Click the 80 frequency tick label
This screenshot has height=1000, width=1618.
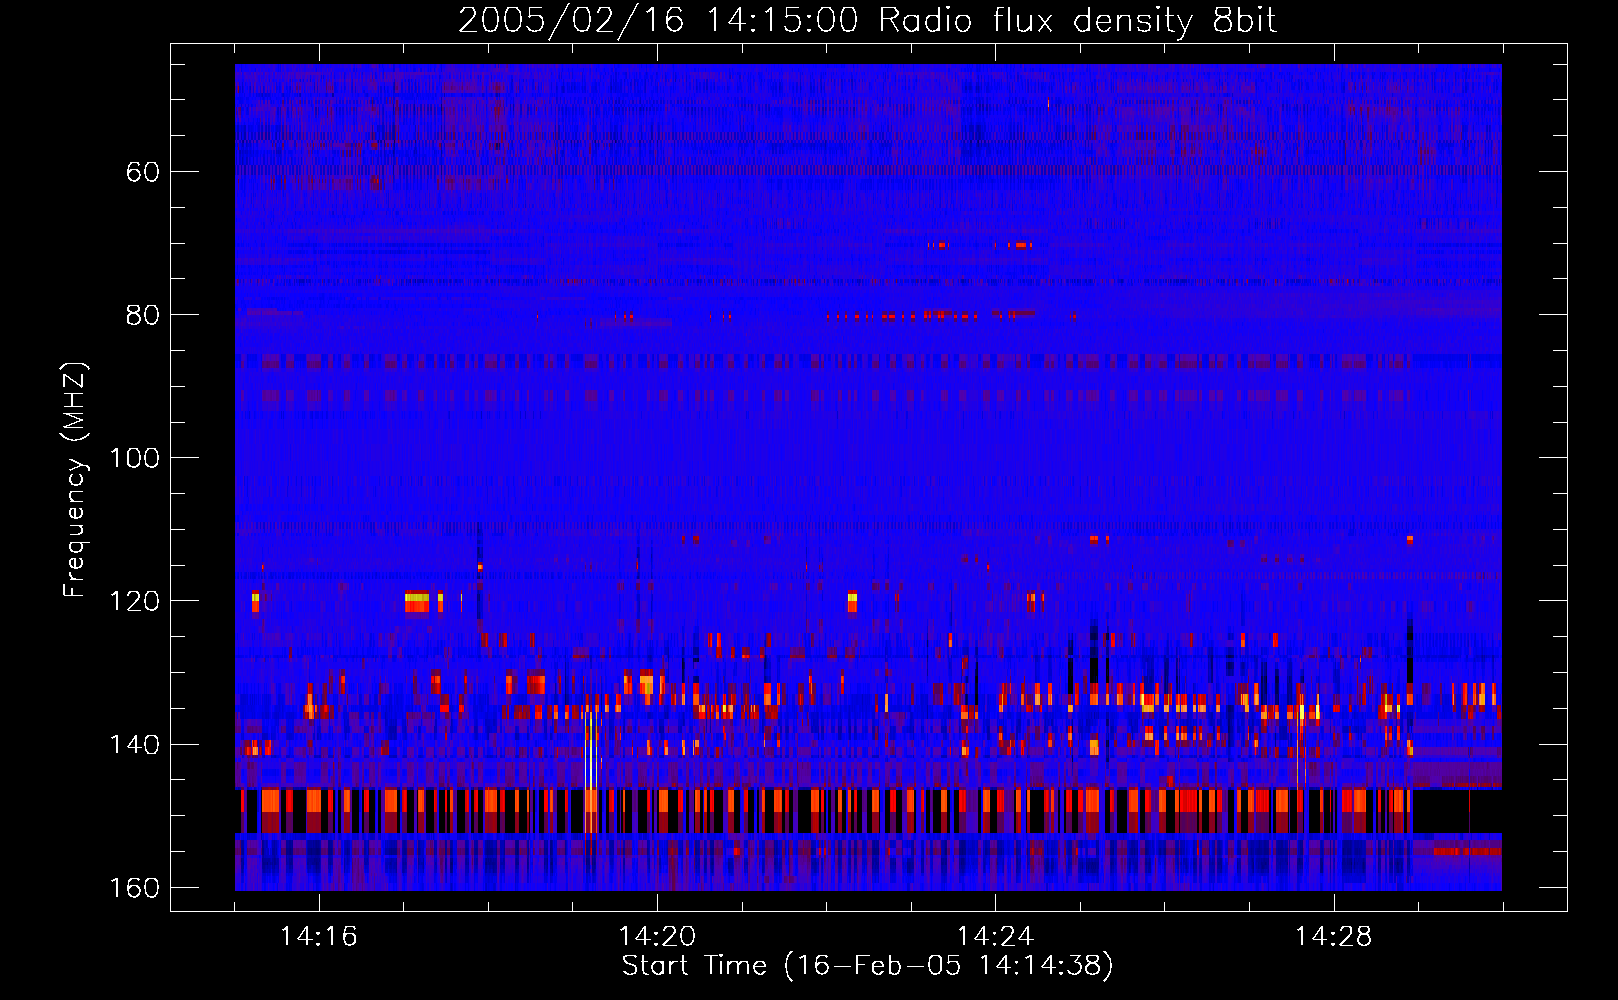[x=143, y=315]
